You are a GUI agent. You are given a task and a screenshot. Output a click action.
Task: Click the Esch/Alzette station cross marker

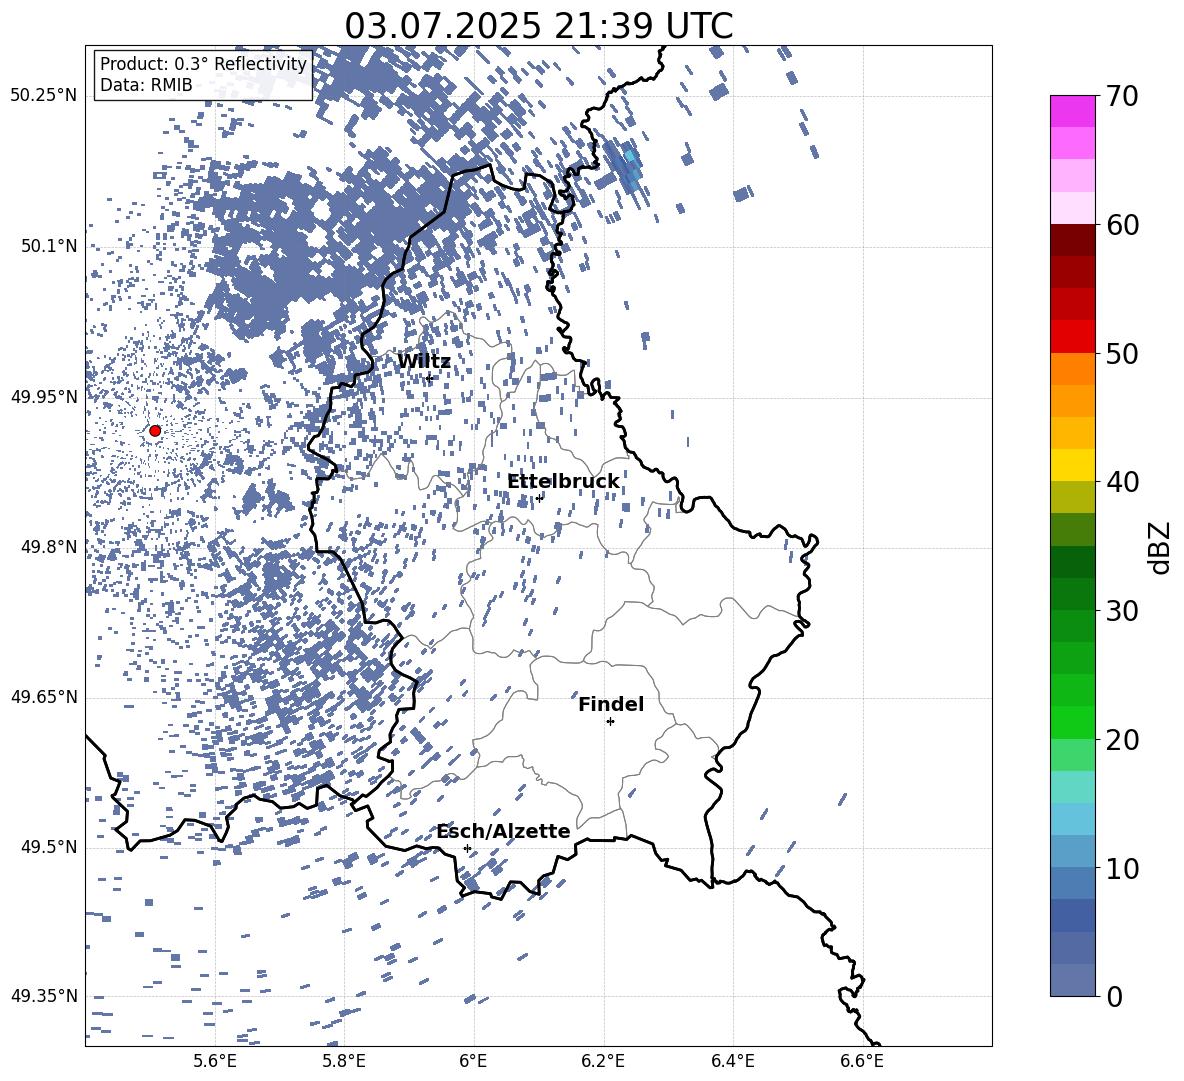click(x=467, y=848)
